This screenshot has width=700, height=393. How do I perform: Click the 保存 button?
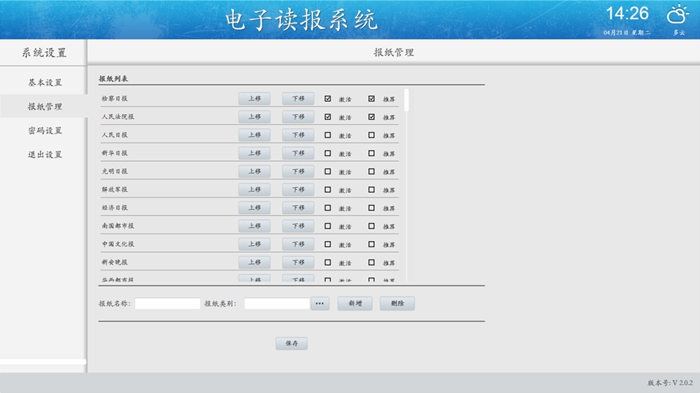pos(292,343)
